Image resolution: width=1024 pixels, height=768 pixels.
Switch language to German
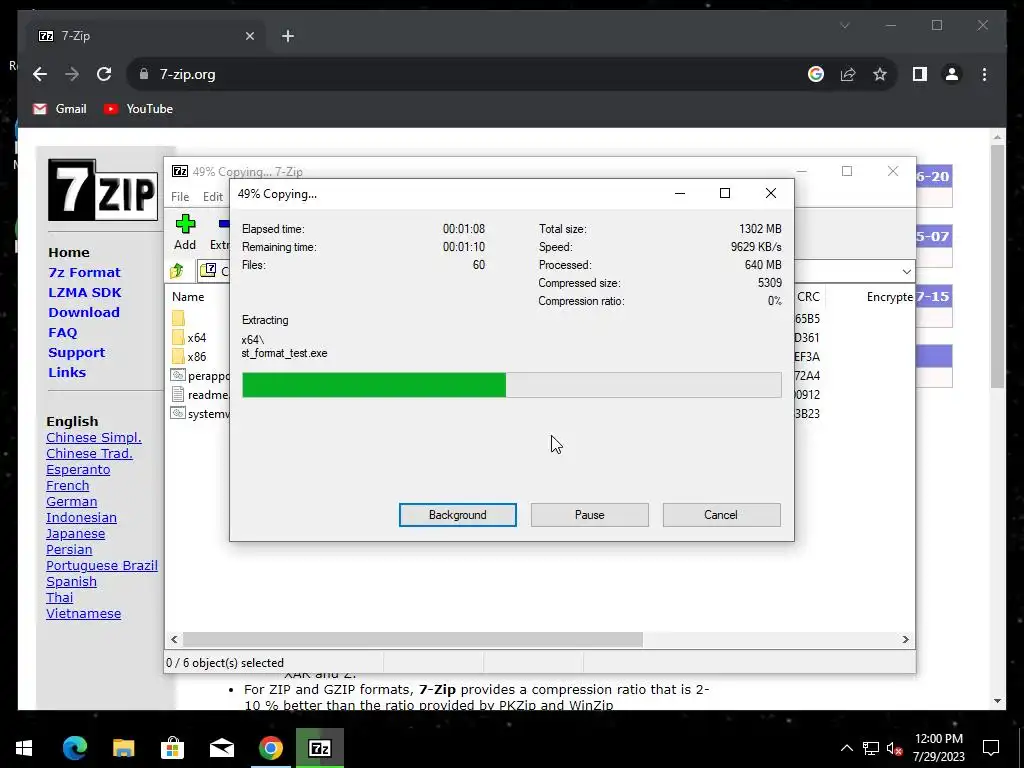[71, 502]
